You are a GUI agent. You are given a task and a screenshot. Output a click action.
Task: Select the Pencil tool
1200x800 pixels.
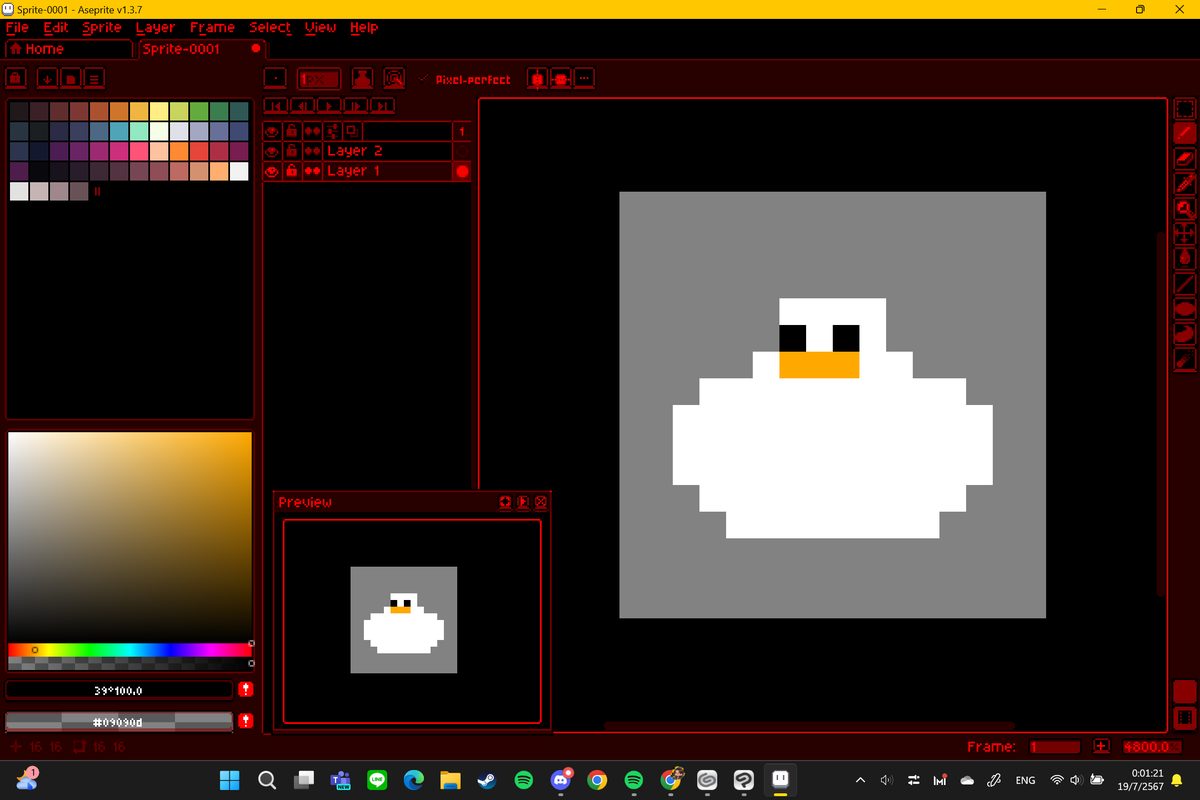[1184, 133]
